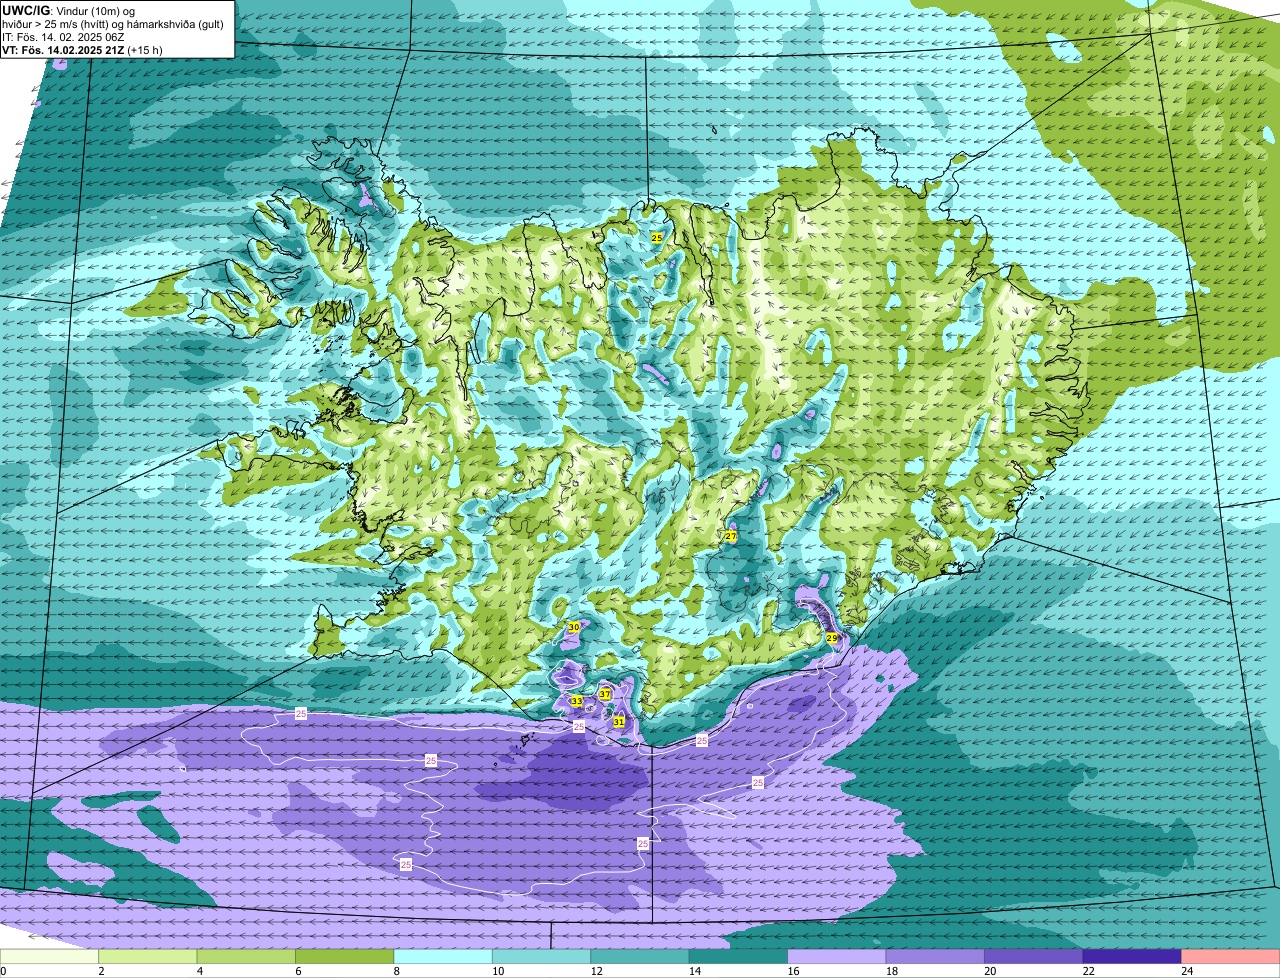The width and height of the screenshot is (1280, 978).
Task: Click the light cyan 8–10 m/s swatch
Action: click(444, 957)
